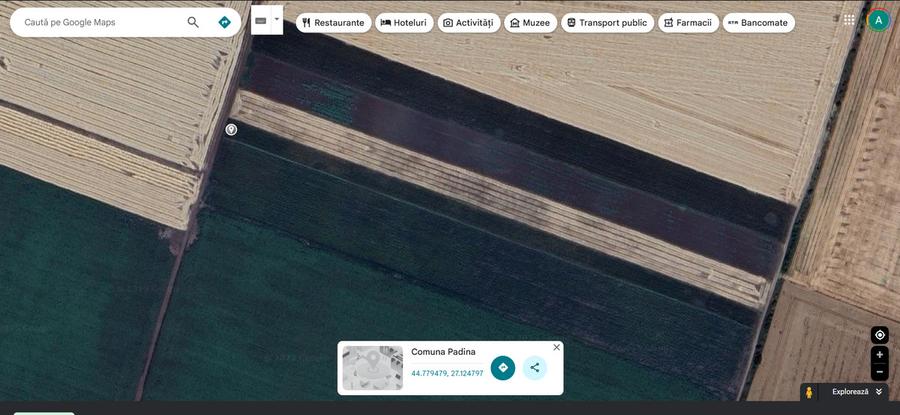Select the Bancomate category chip

(758, 22)
